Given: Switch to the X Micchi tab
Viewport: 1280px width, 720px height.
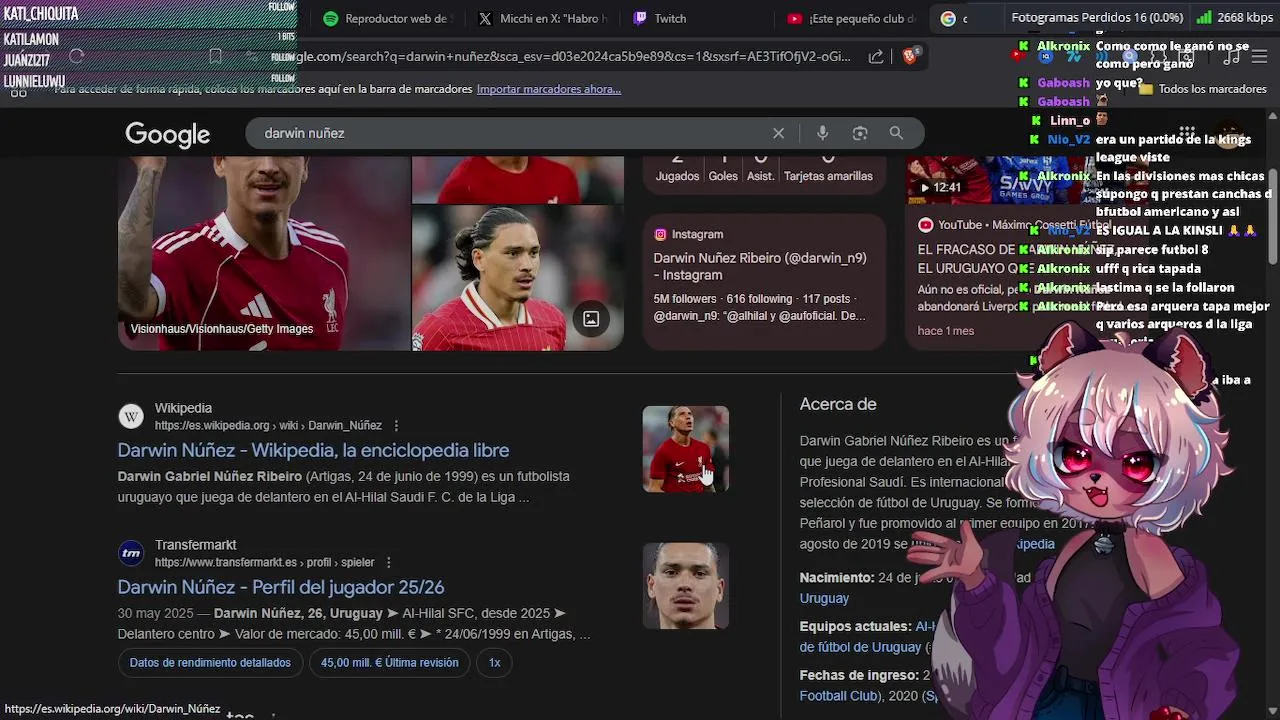Looking at the screenshot, I should pos(542,18).
